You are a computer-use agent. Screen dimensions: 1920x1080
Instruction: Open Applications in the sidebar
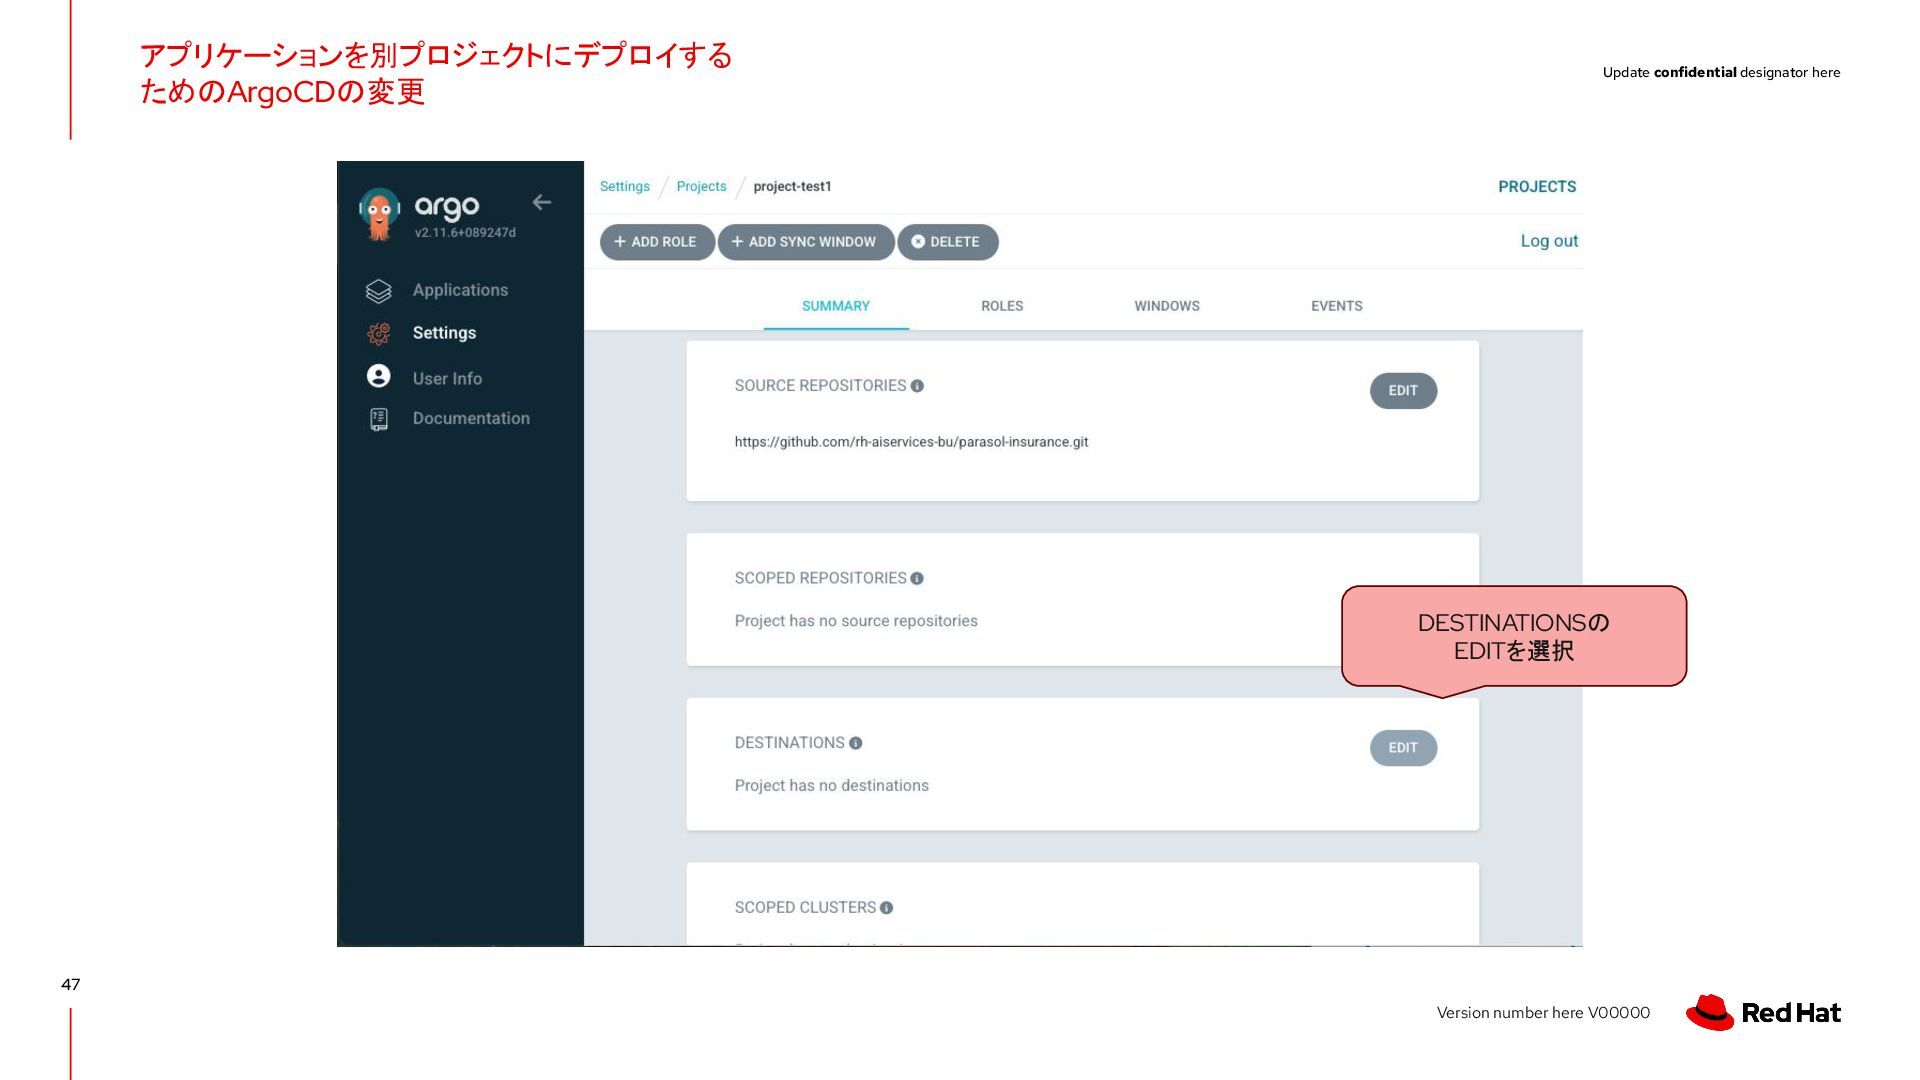(x=460, y=290)
